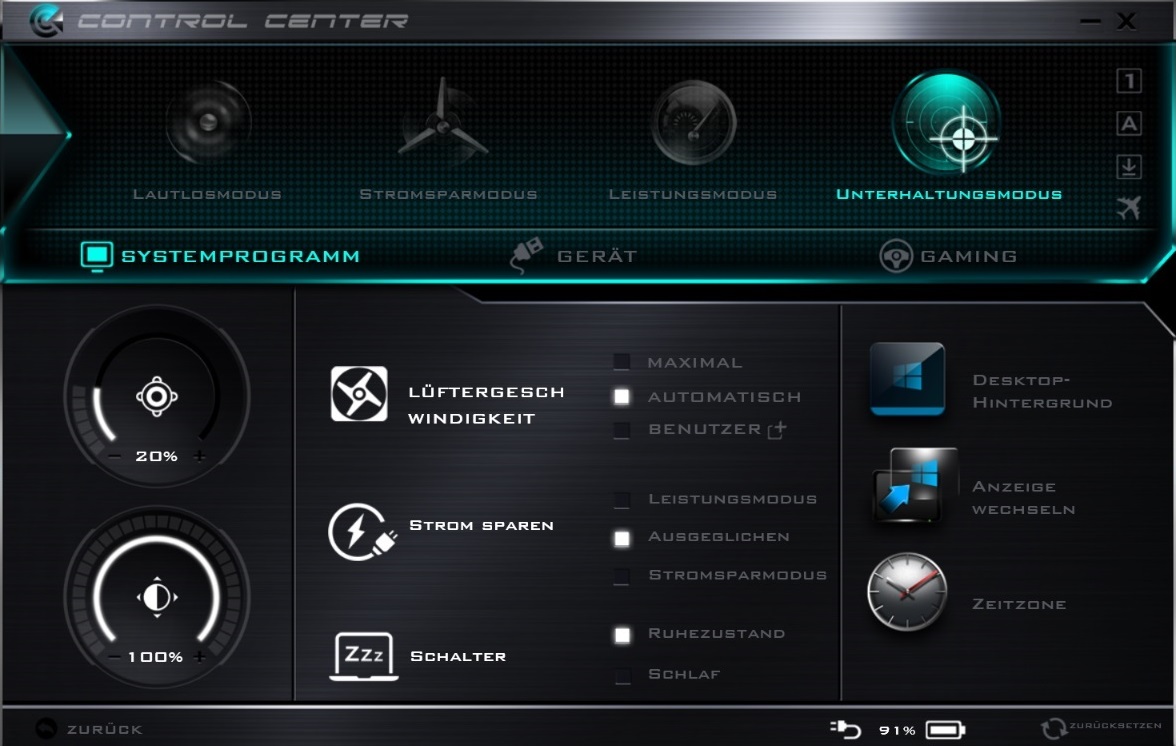Increase brightness with plus at 100%
Screen dimensions: 1176x746
tap(199, 657)
